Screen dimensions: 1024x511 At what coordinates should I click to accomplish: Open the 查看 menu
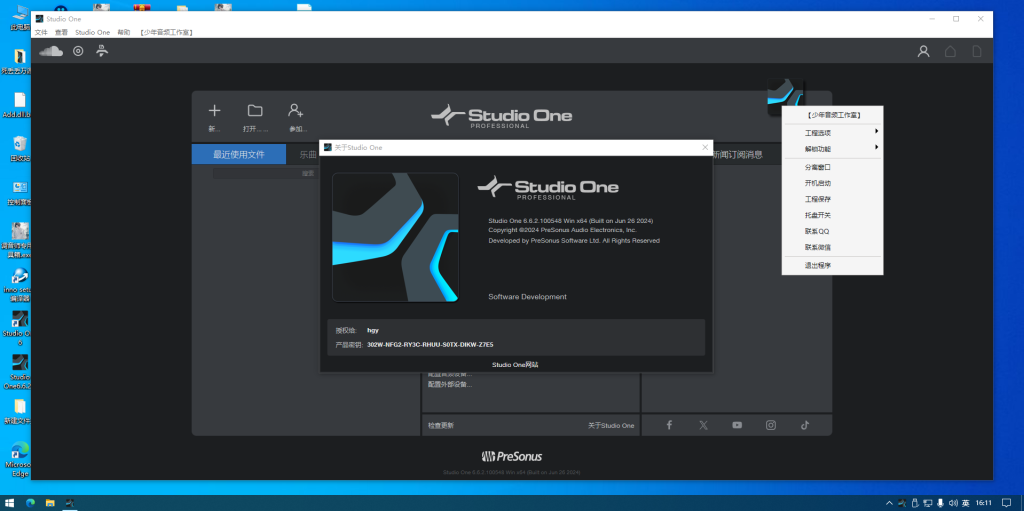[x=61, y=32]
